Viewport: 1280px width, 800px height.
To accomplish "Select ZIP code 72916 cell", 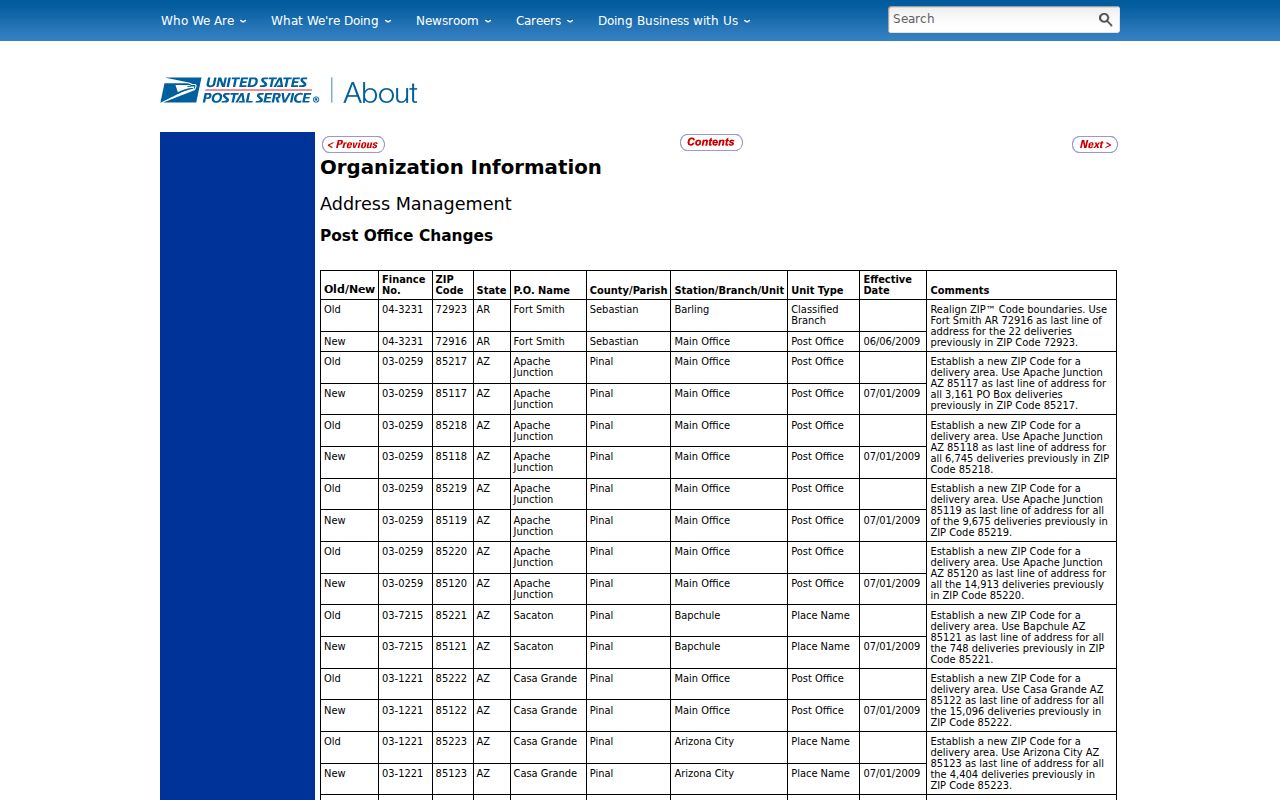I will (451, 342).
